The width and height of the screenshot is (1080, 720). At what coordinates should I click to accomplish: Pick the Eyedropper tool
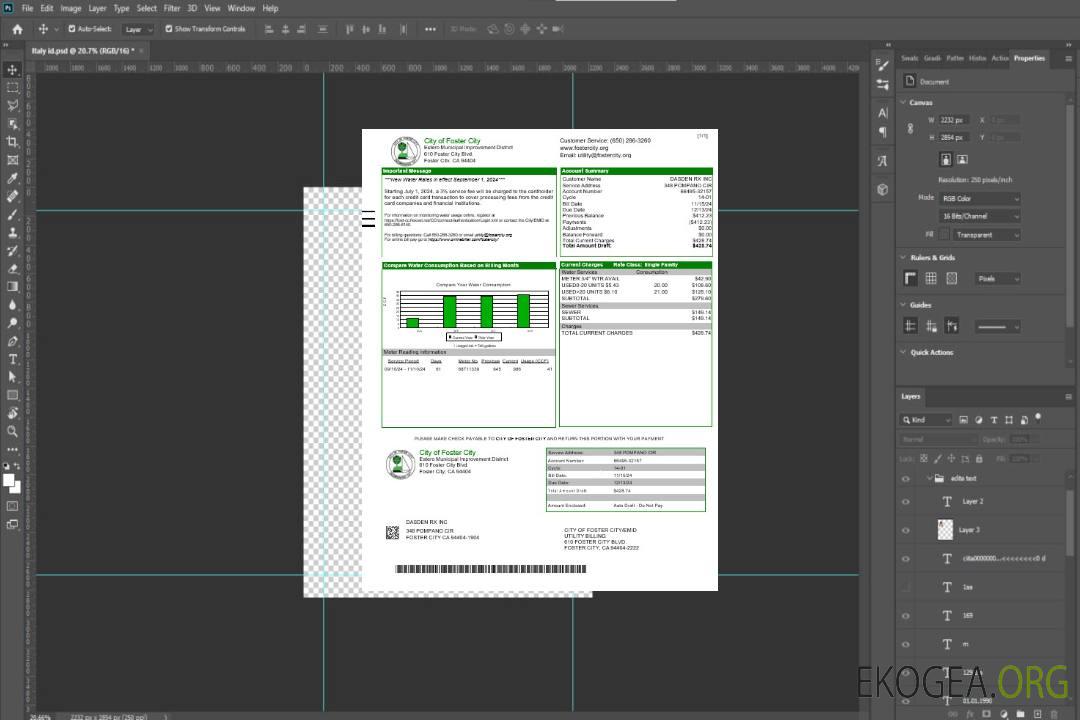[x=13, y=178]
